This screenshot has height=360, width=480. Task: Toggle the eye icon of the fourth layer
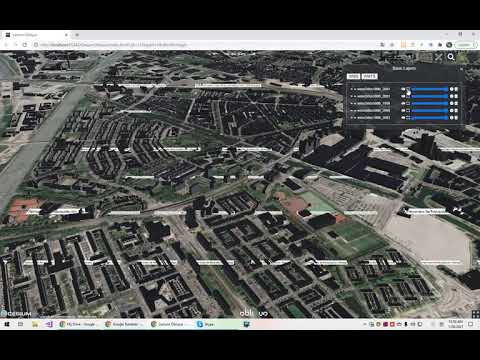click(x=403, y=110)
